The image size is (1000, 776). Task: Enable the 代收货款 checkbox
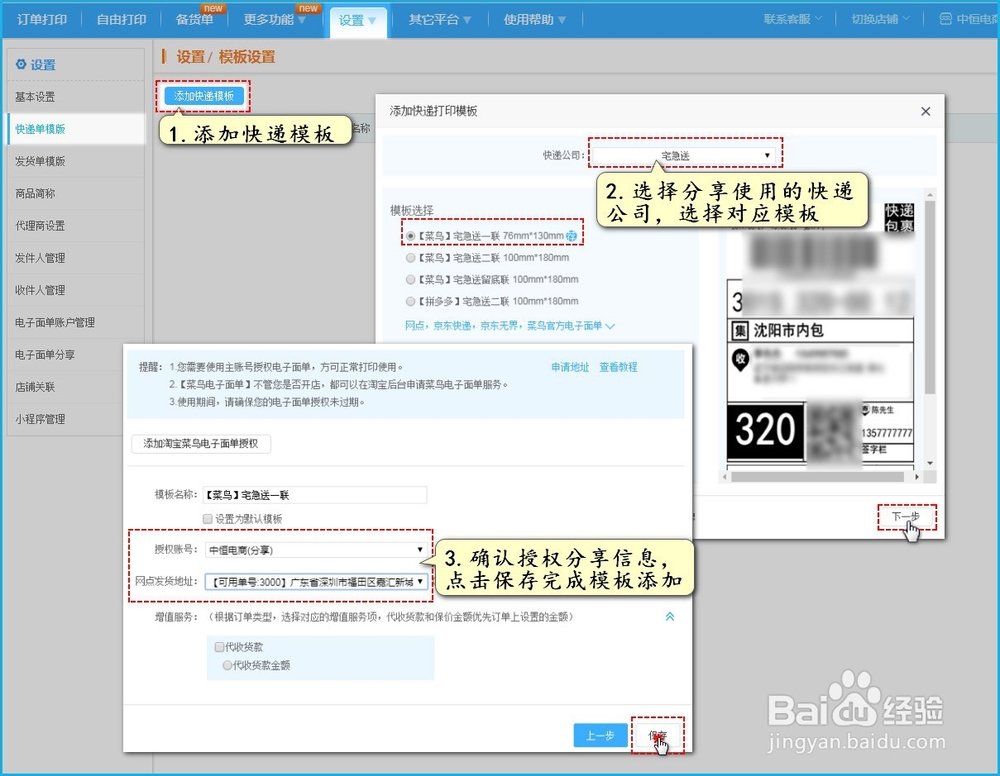[x=219, y=647]
